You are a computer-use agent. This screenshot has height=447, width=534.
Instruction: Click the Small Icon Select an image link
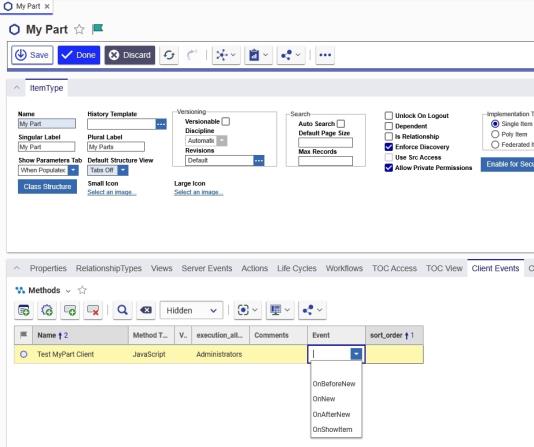coord(112,192)
